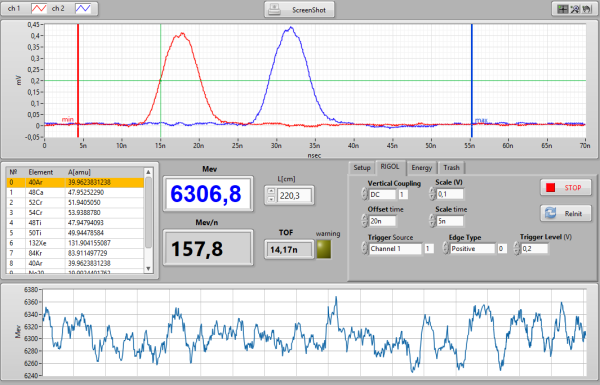600x385 pixels.
Task: Open the Vertical Coupling DC selector
Action: click(x=382, y=194)
